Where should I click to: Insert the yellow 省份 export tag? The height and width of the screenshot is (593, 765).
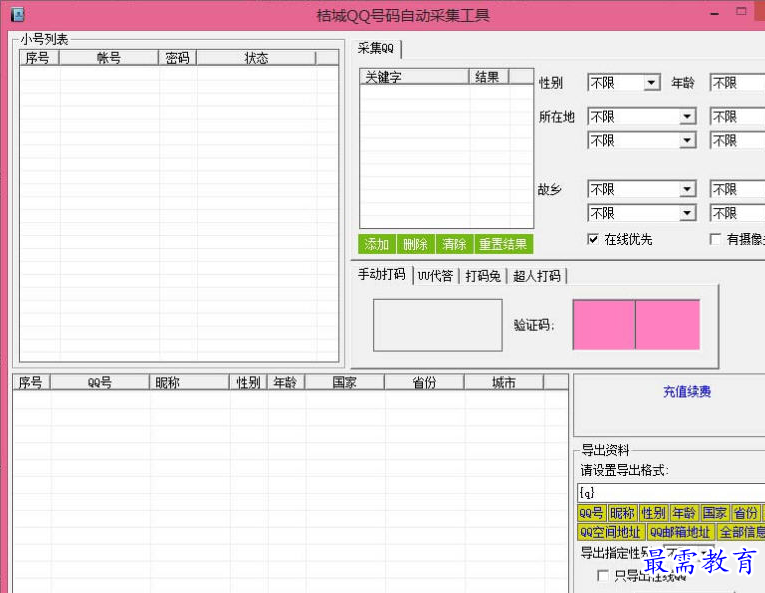(745, 513)
